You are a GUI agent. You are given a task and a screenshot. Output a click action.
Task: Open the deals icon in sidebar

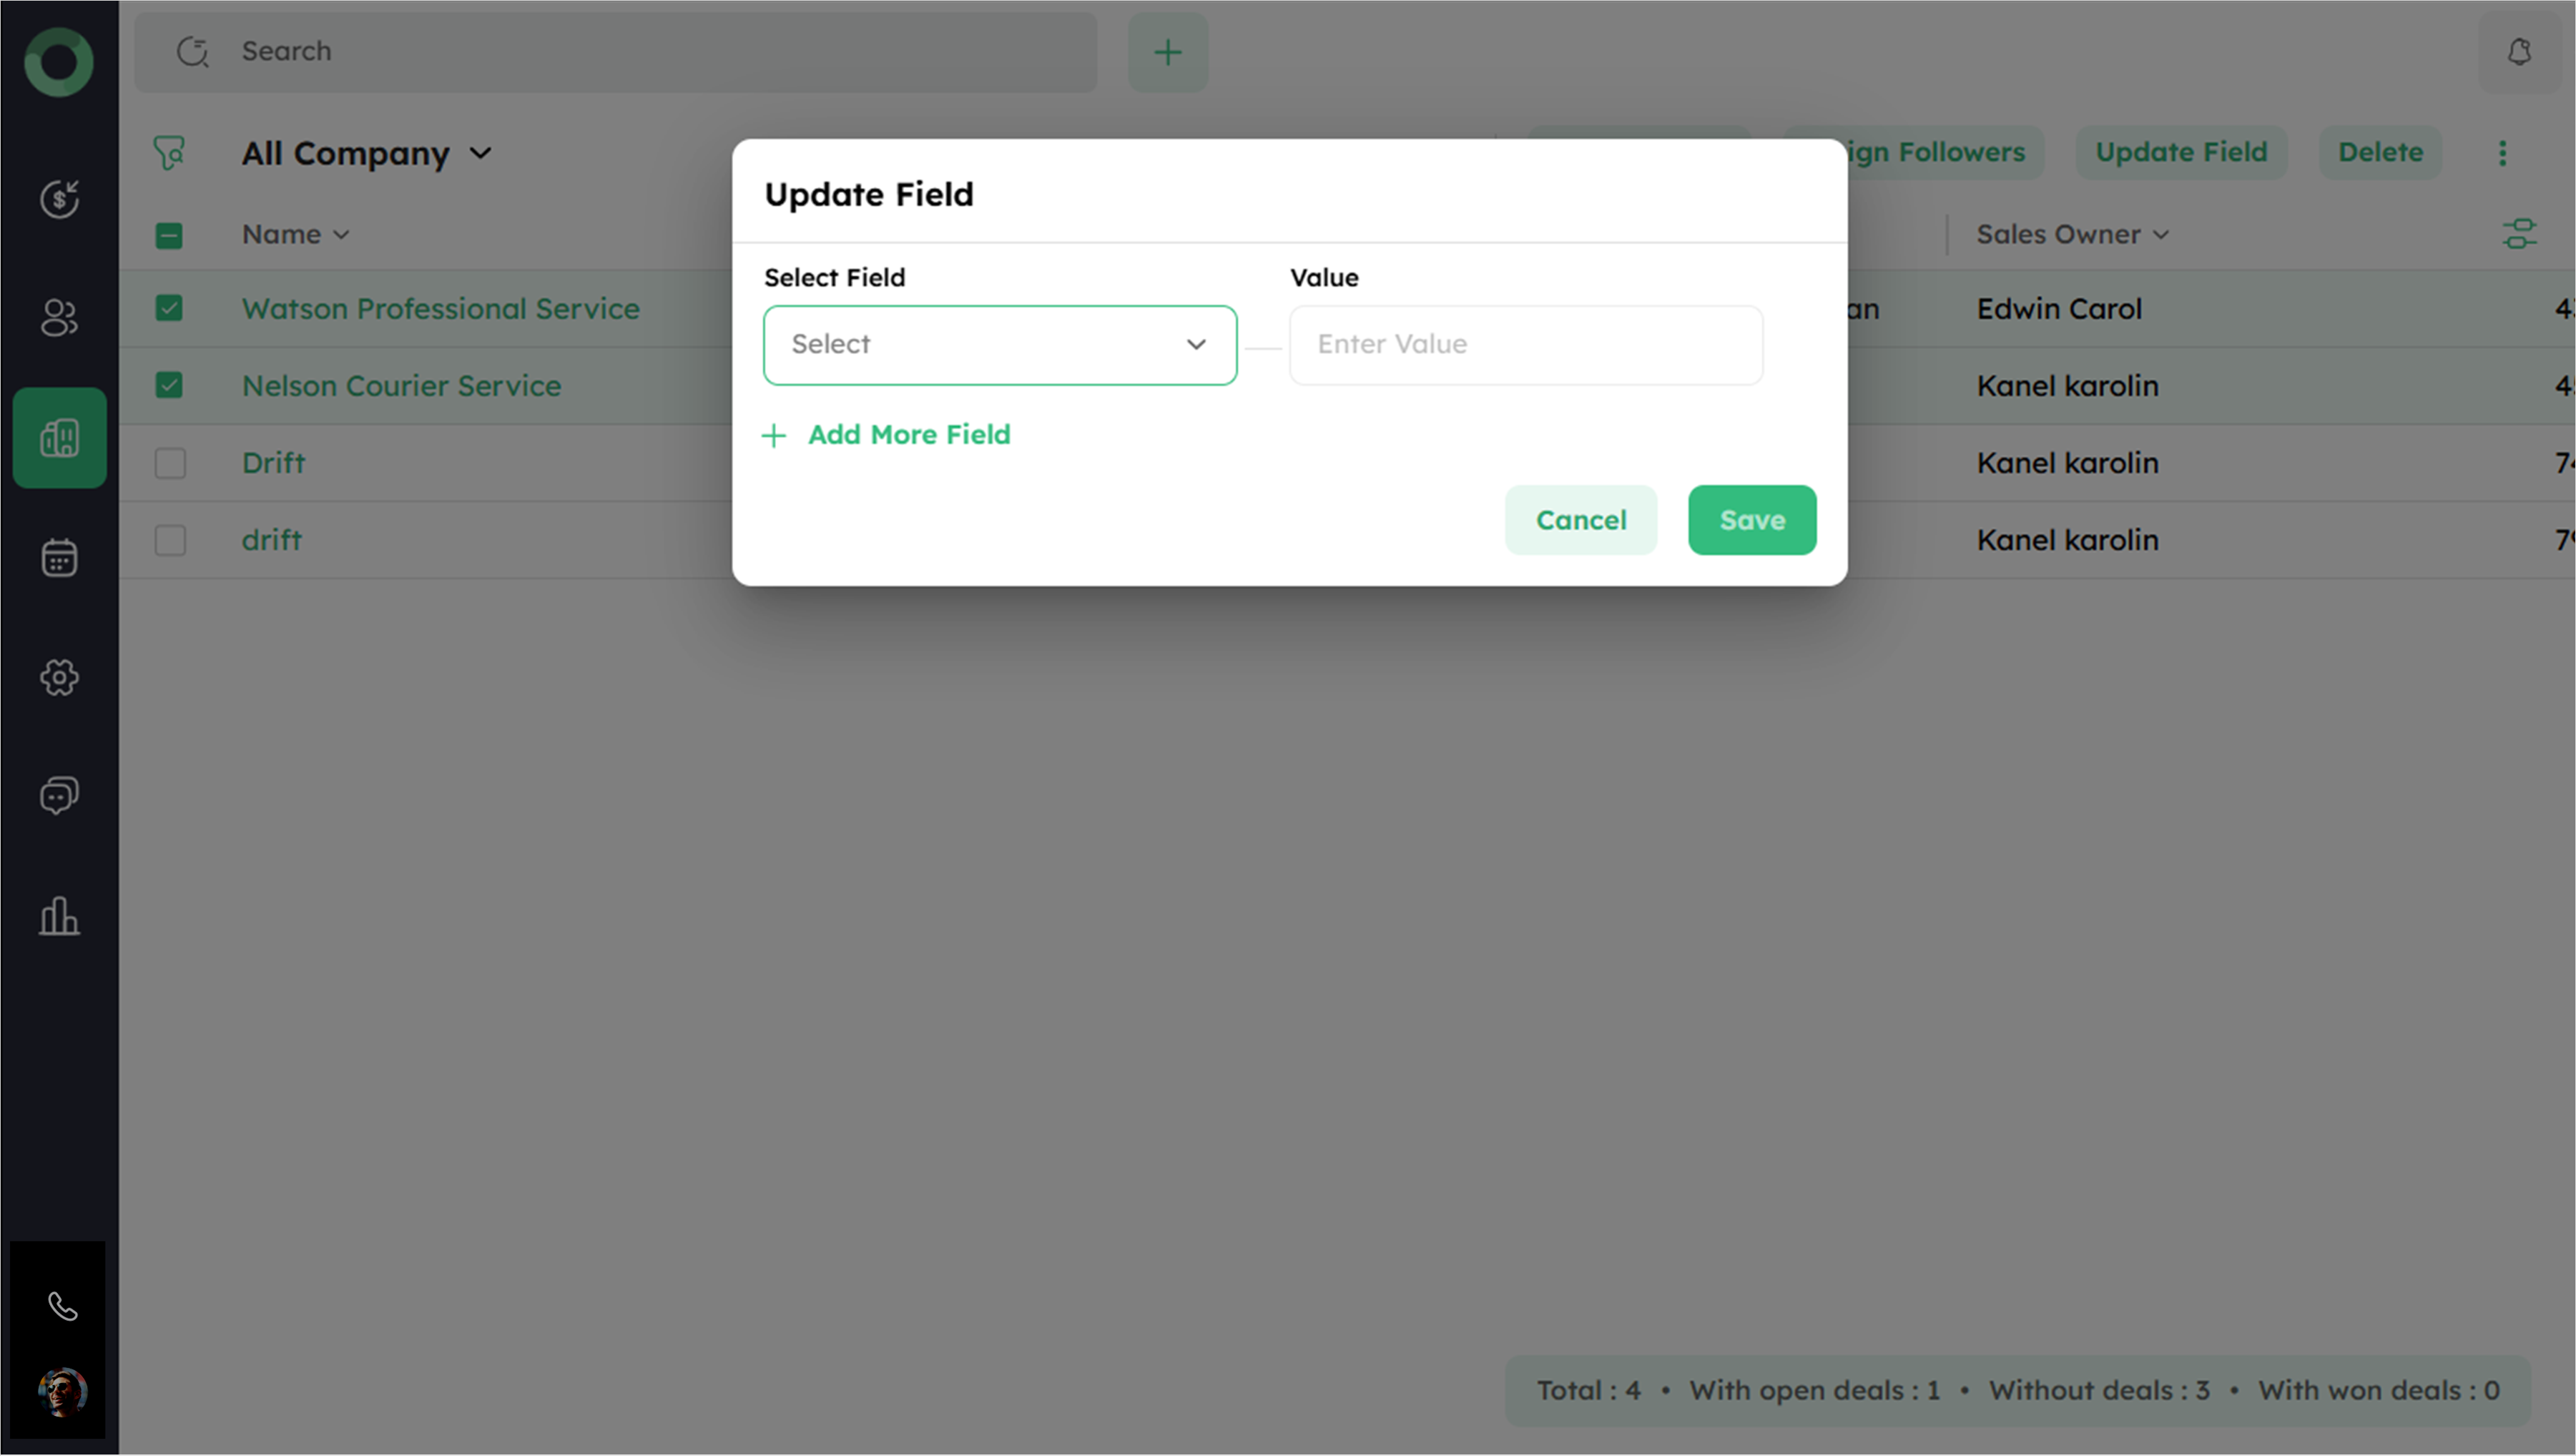point(59,199)
